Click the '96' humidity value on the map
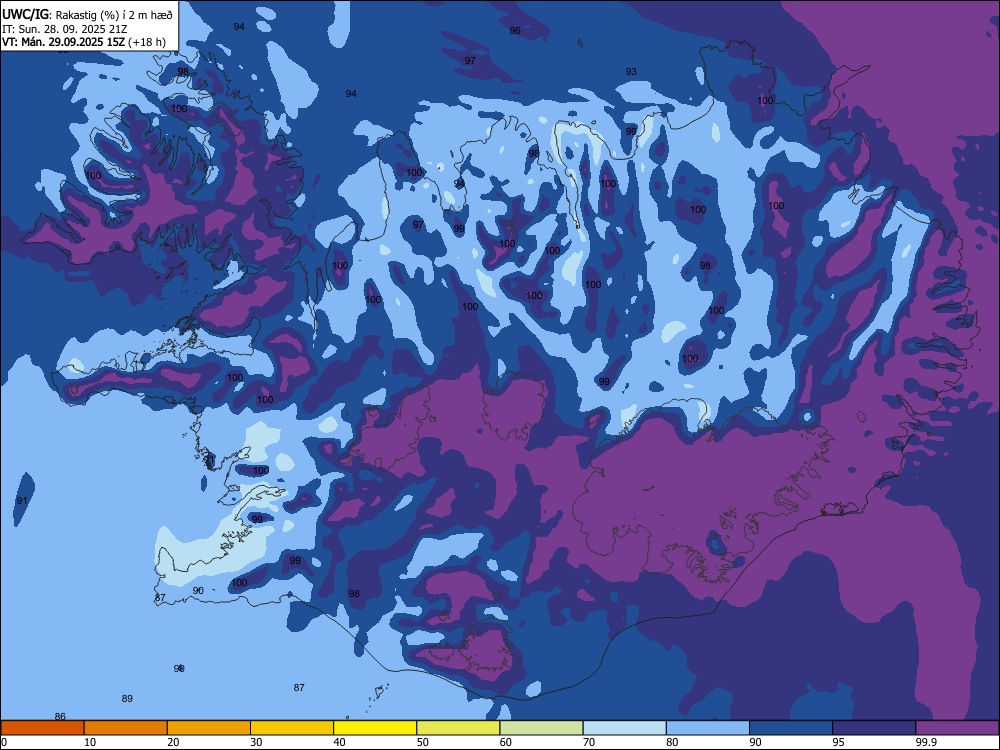The image size is (1000, 750). click(515, 31)
